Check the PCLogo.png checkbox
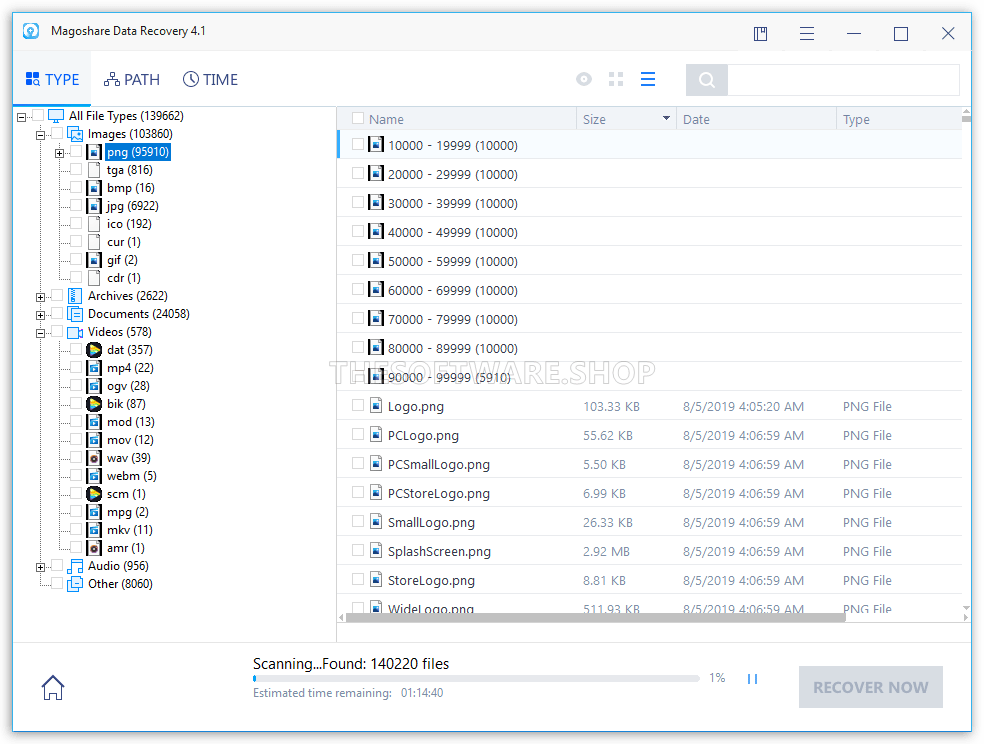The image size is (984, 744). pos(358,434)
